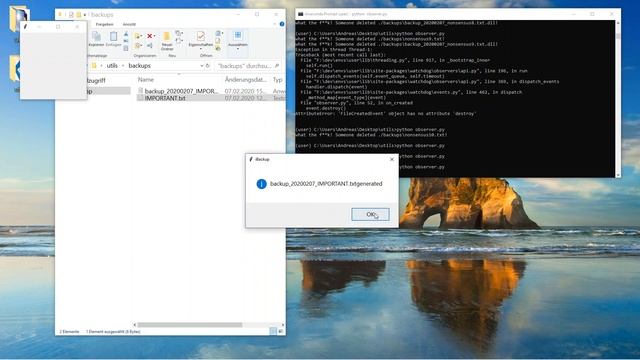Click the backups breadcrumb in the address bar

pyautogui.click(x=140, y=65)
